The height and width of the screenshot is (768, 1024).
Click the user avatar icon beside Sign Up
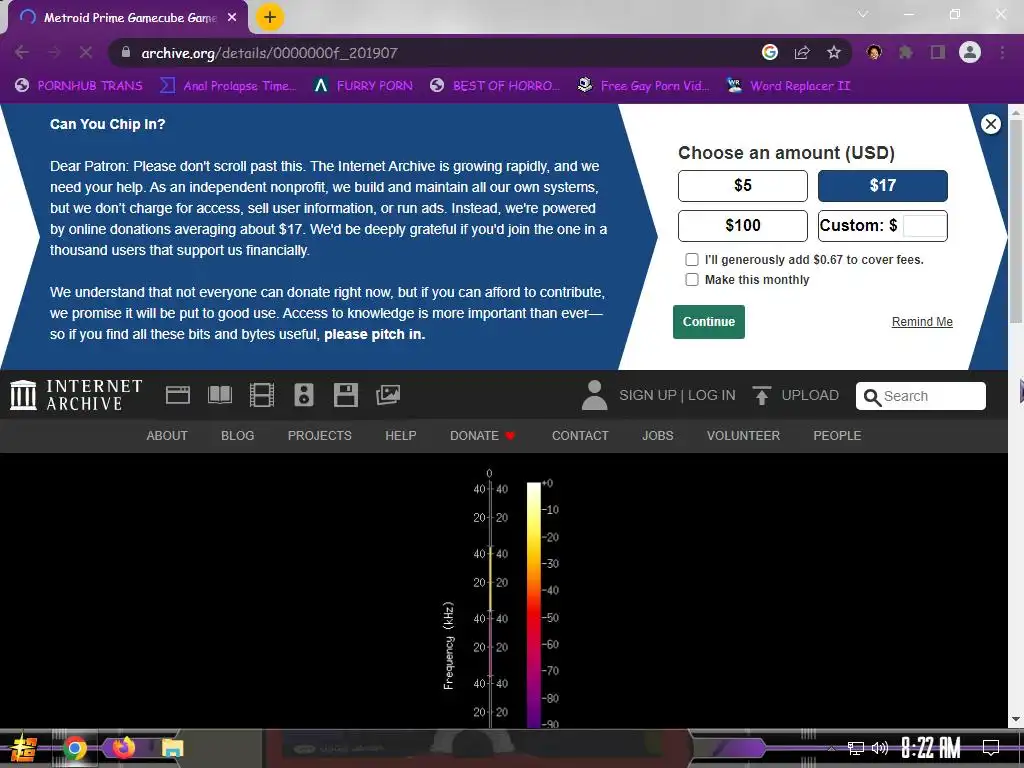pos(594,395)
